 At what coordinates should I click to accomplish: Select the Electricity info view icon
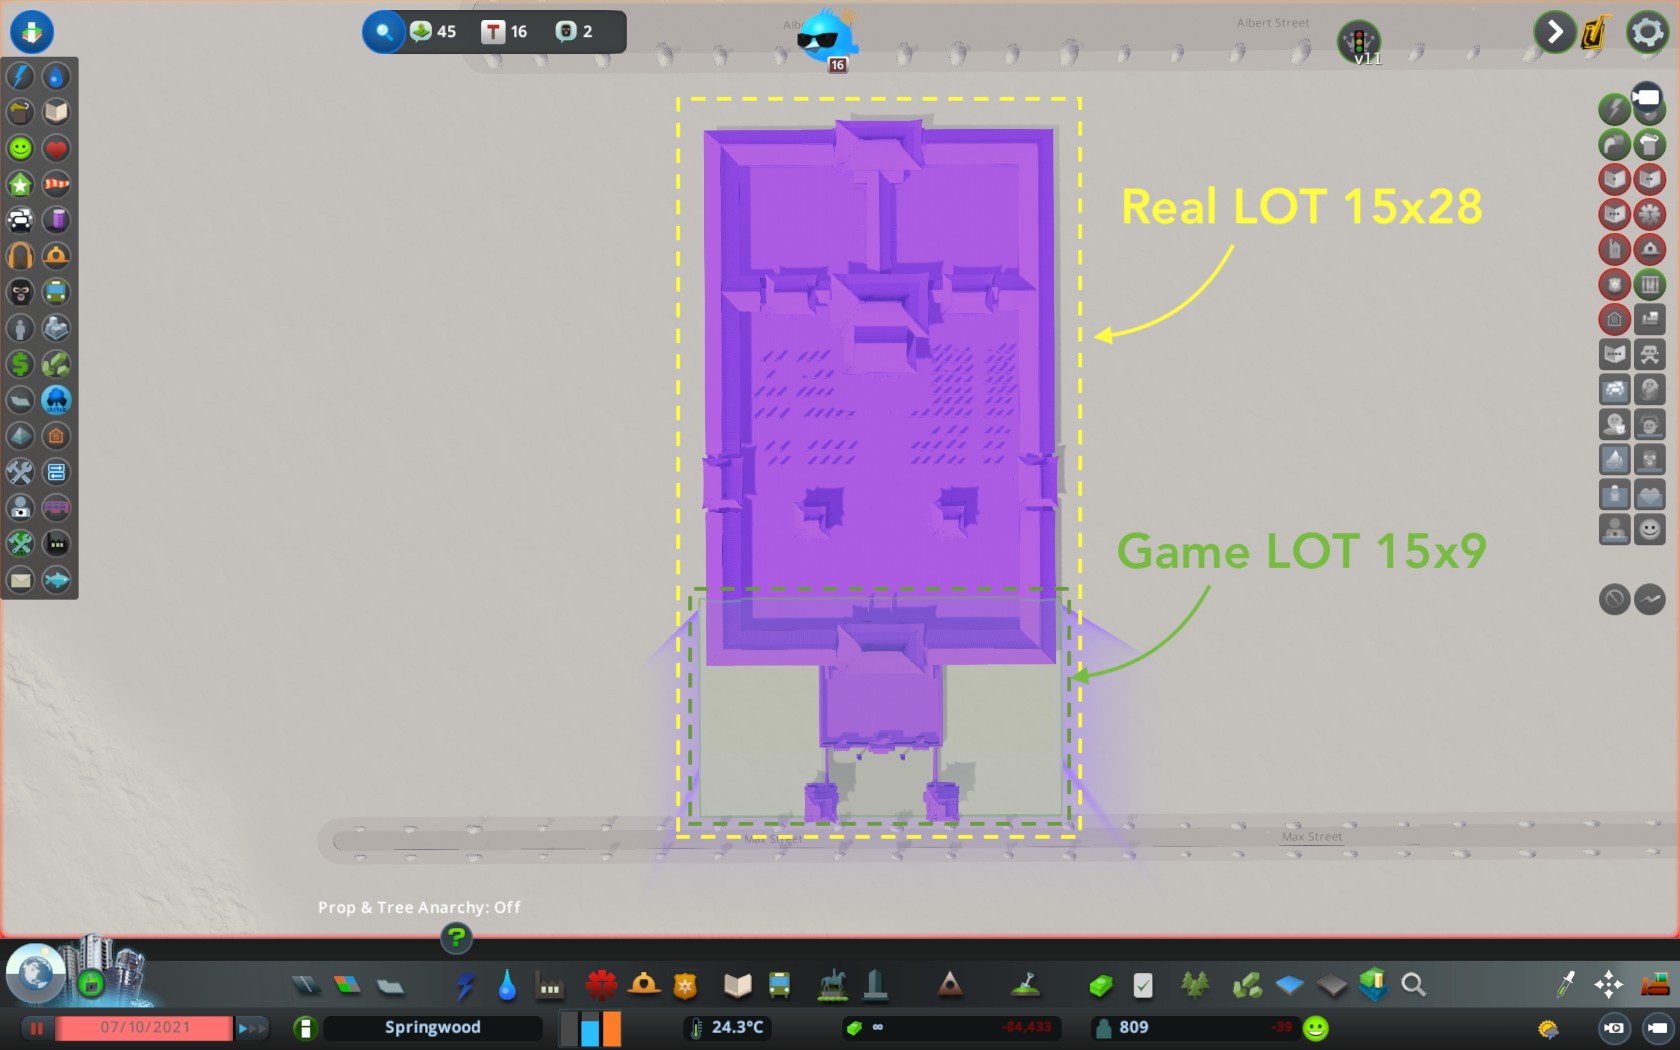pos(20,76)
